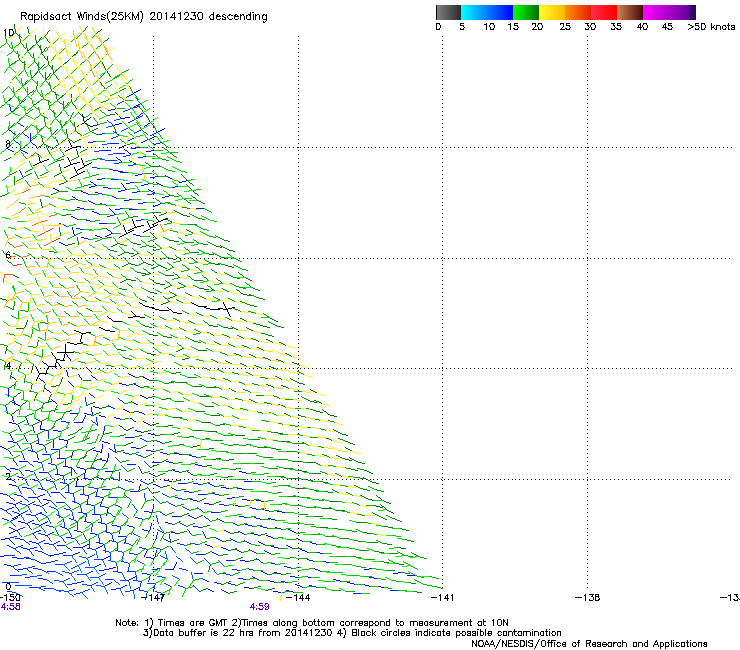Click the 'Rapidscat Winds(25KM) 20141230 descending' title
Viewport: 740px width, 650px height.
143,17
